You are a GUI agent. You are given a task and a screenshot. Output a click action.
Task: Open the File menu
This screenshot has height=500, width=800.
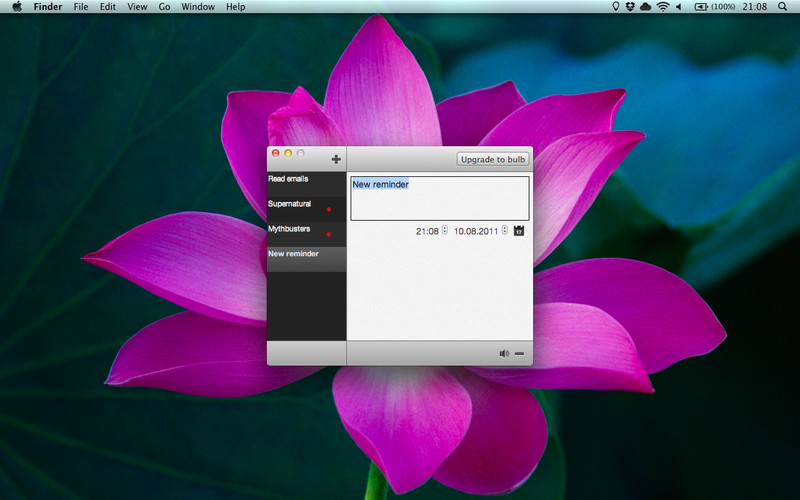point(81,7)
